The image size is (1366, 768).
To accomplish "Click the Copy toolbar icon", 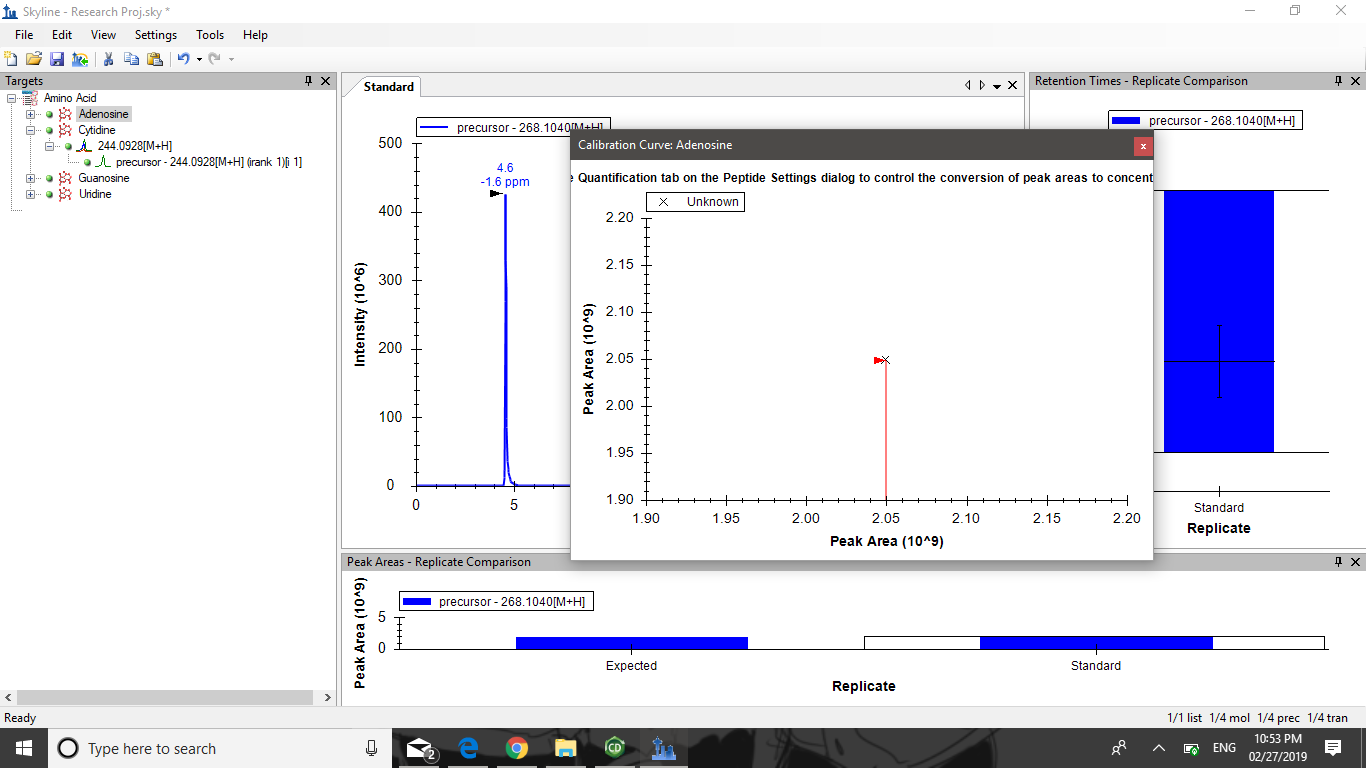I will click(131, 59).
